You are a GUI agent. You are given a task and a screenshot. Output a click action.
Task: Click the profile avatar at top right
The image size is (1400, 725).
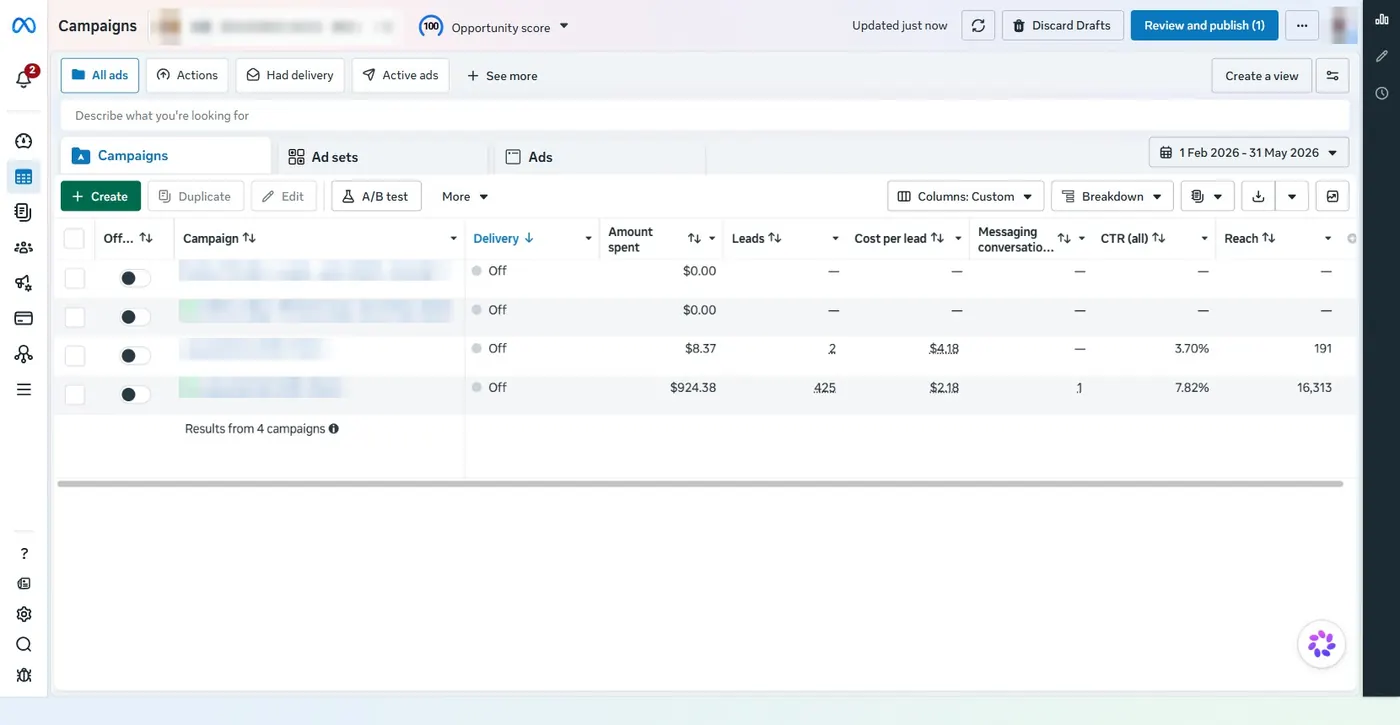click(x=1343, y=26)
